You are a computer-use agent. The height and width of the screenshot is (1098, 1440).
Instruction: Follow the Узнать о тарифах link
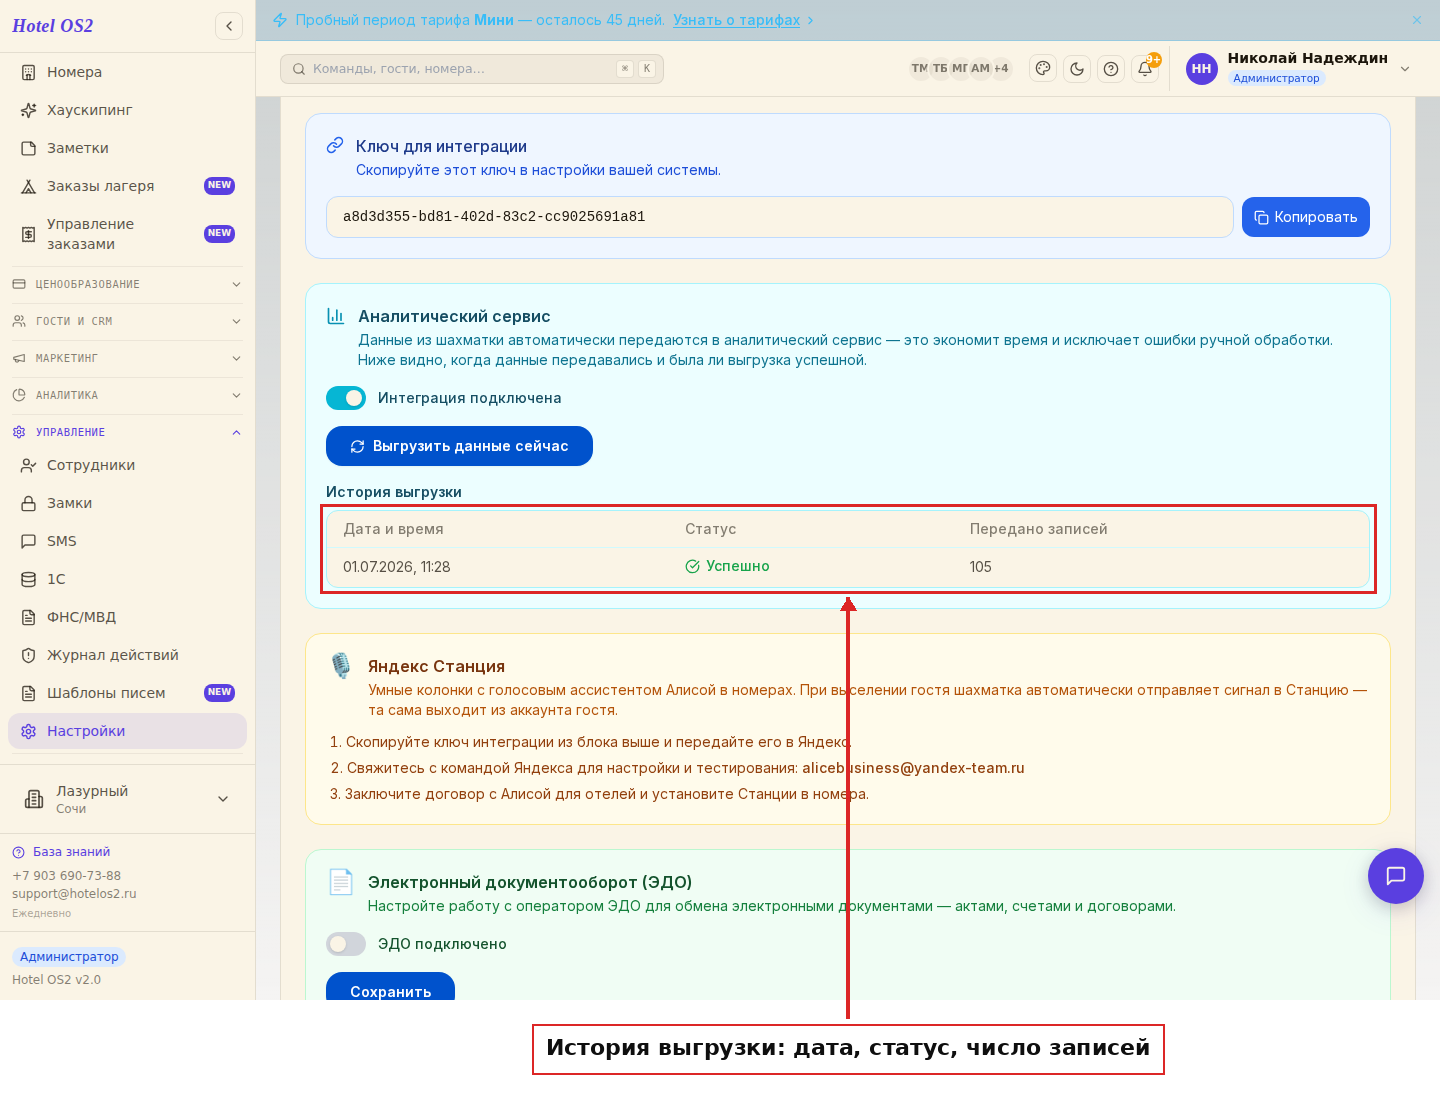(x=737, y=20)
